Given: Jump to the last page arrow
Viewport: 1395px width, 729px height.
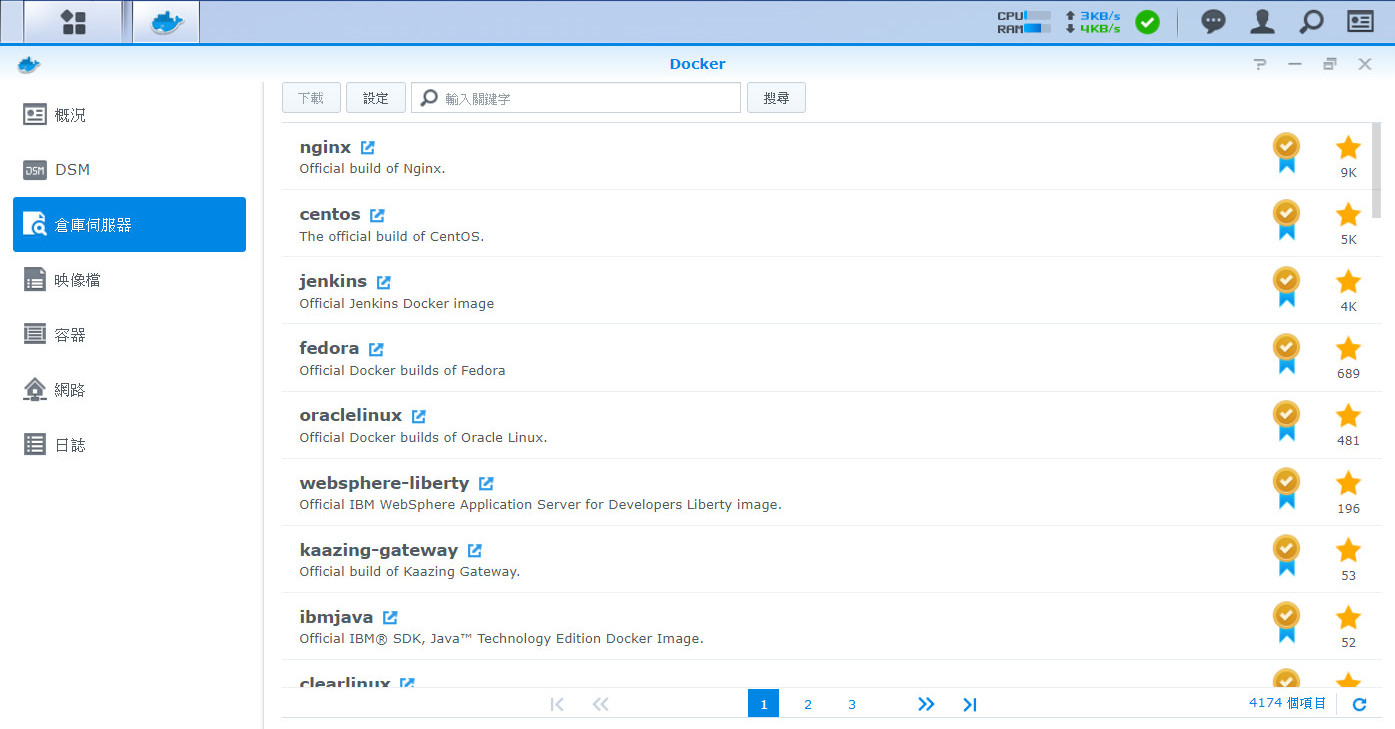Looking at the screenshot, I should pos(969,704).
